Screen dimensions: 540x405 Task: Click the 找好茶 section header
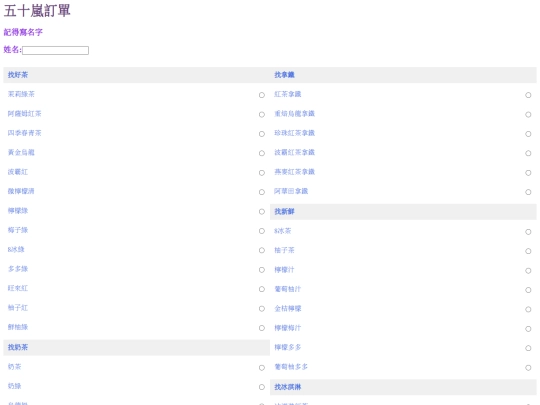pos(18,75)
